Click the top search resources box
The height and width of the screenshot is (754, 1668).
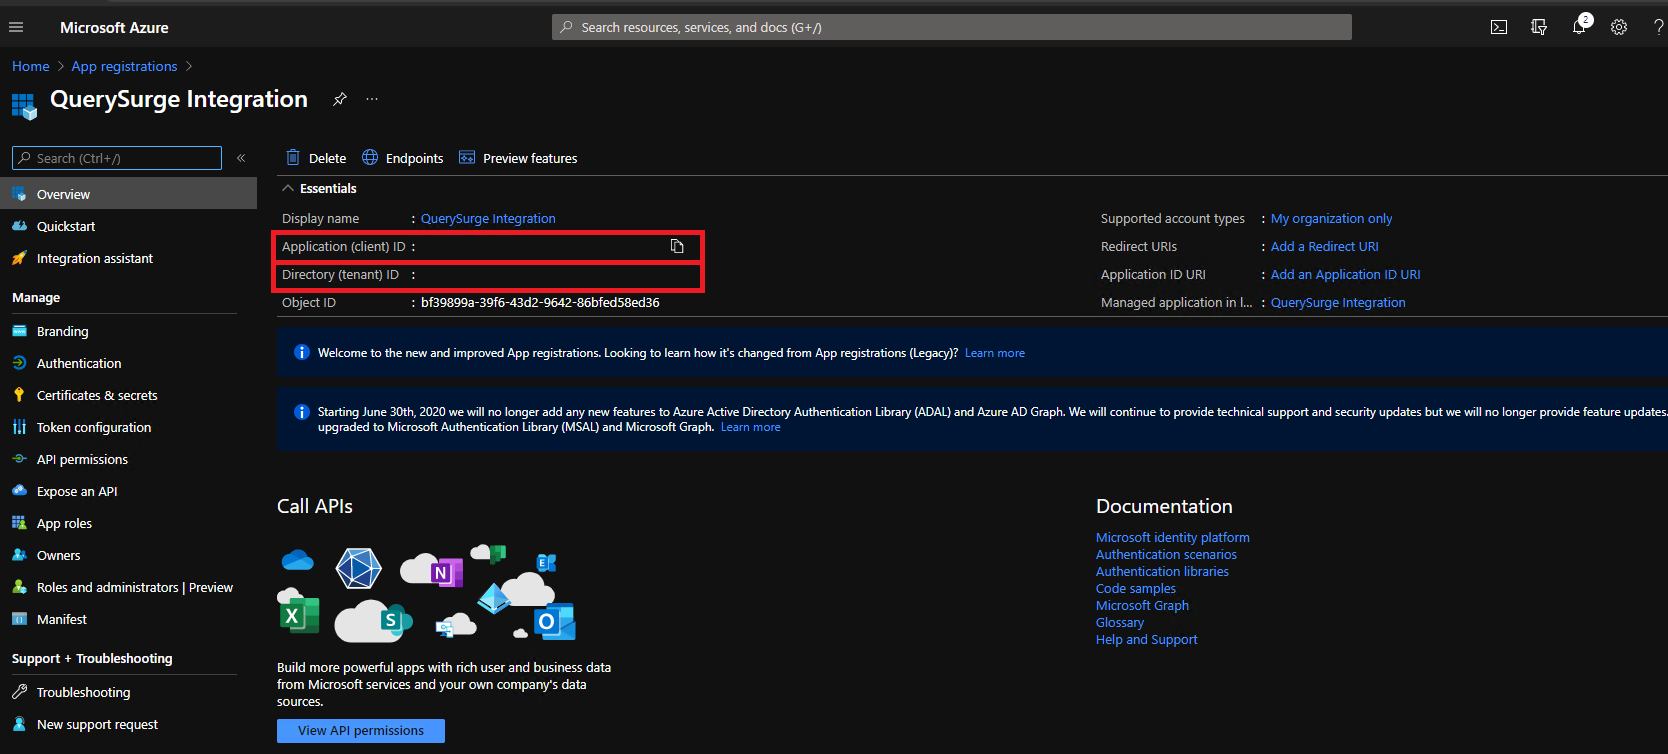point(950,27)
